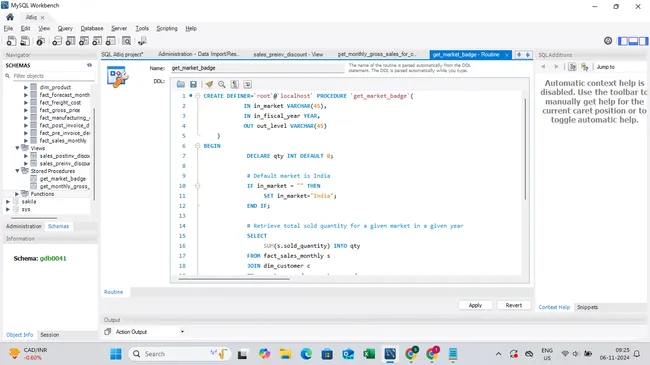
Task: Click the Filter objects search field
Action: tap(53, 76)
